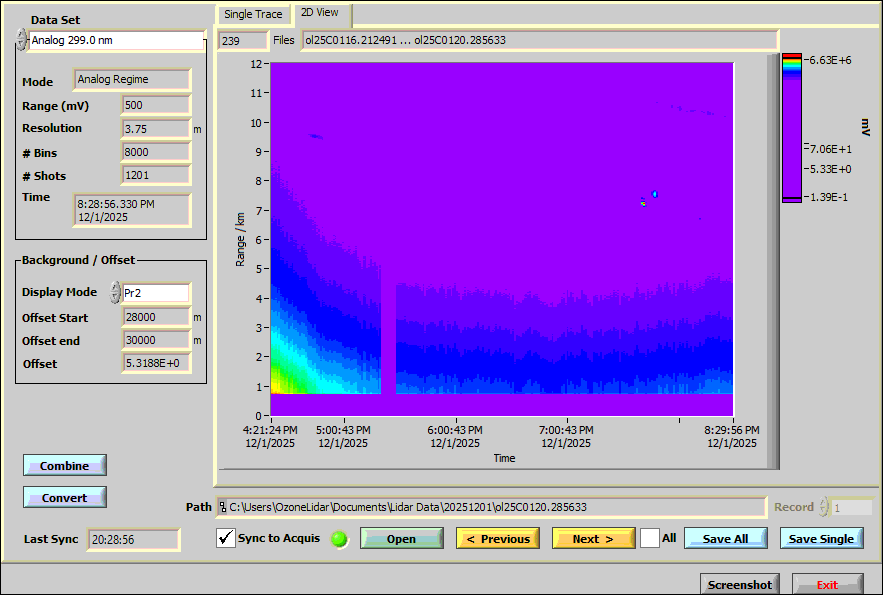
Task: Take a capture using the Screenshot button
Action: (x=740, y=585)
